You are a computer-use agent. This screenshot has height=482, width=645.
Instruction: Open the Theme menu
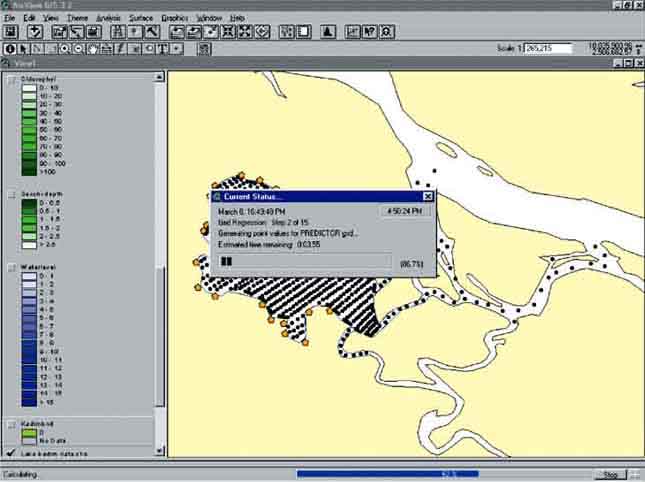click(77, 18)
